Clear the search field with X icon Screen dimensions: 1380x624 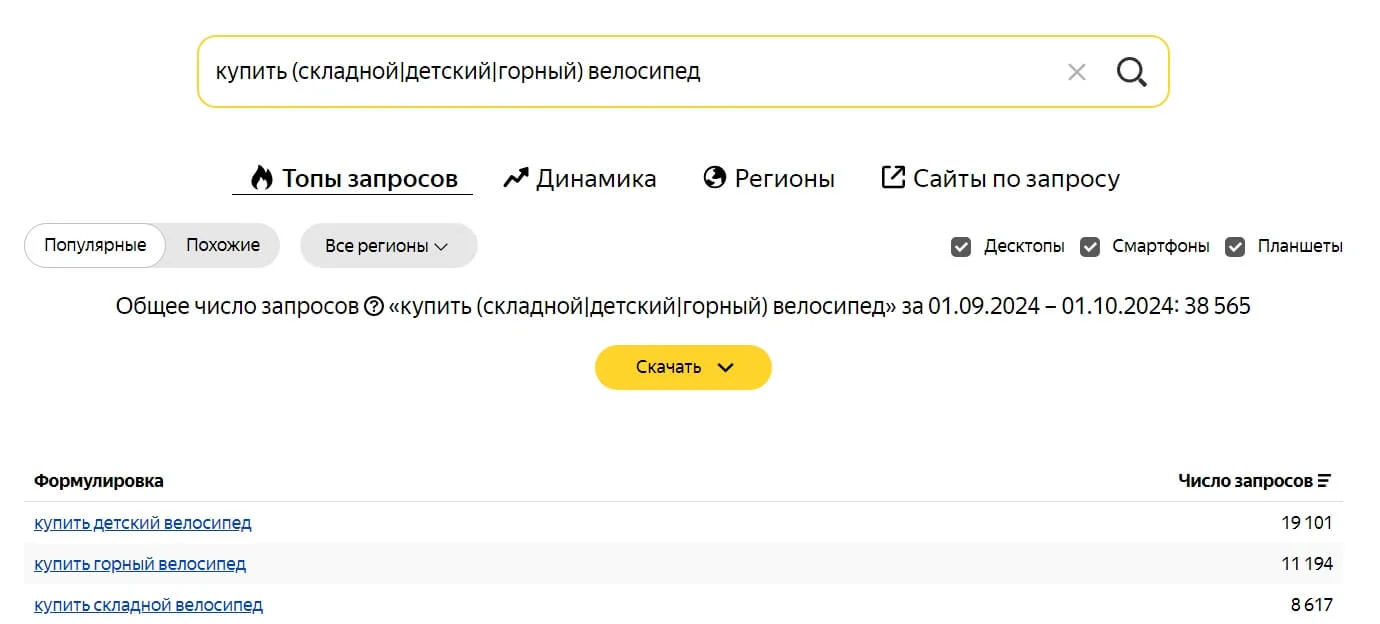pyautogui.click(x=1076, y=72)
